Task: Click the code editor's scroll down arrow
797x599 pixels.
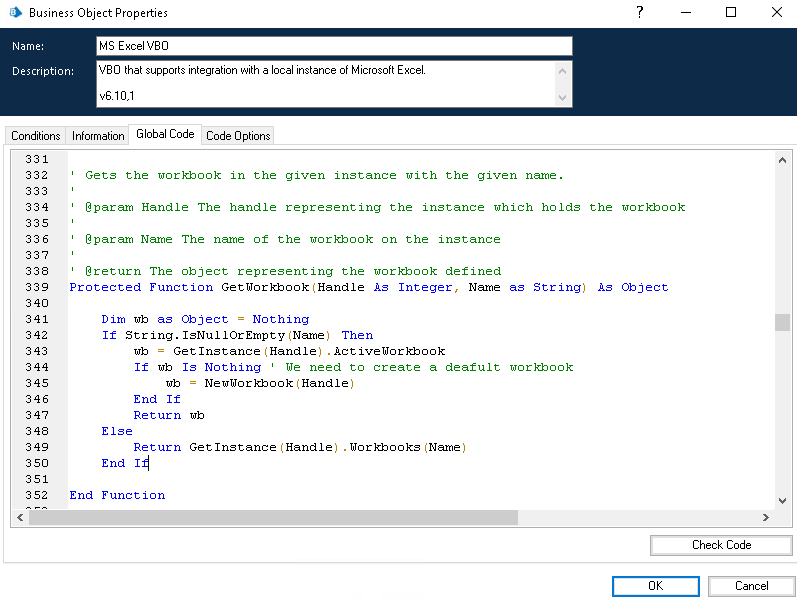Action: (782, 501)
